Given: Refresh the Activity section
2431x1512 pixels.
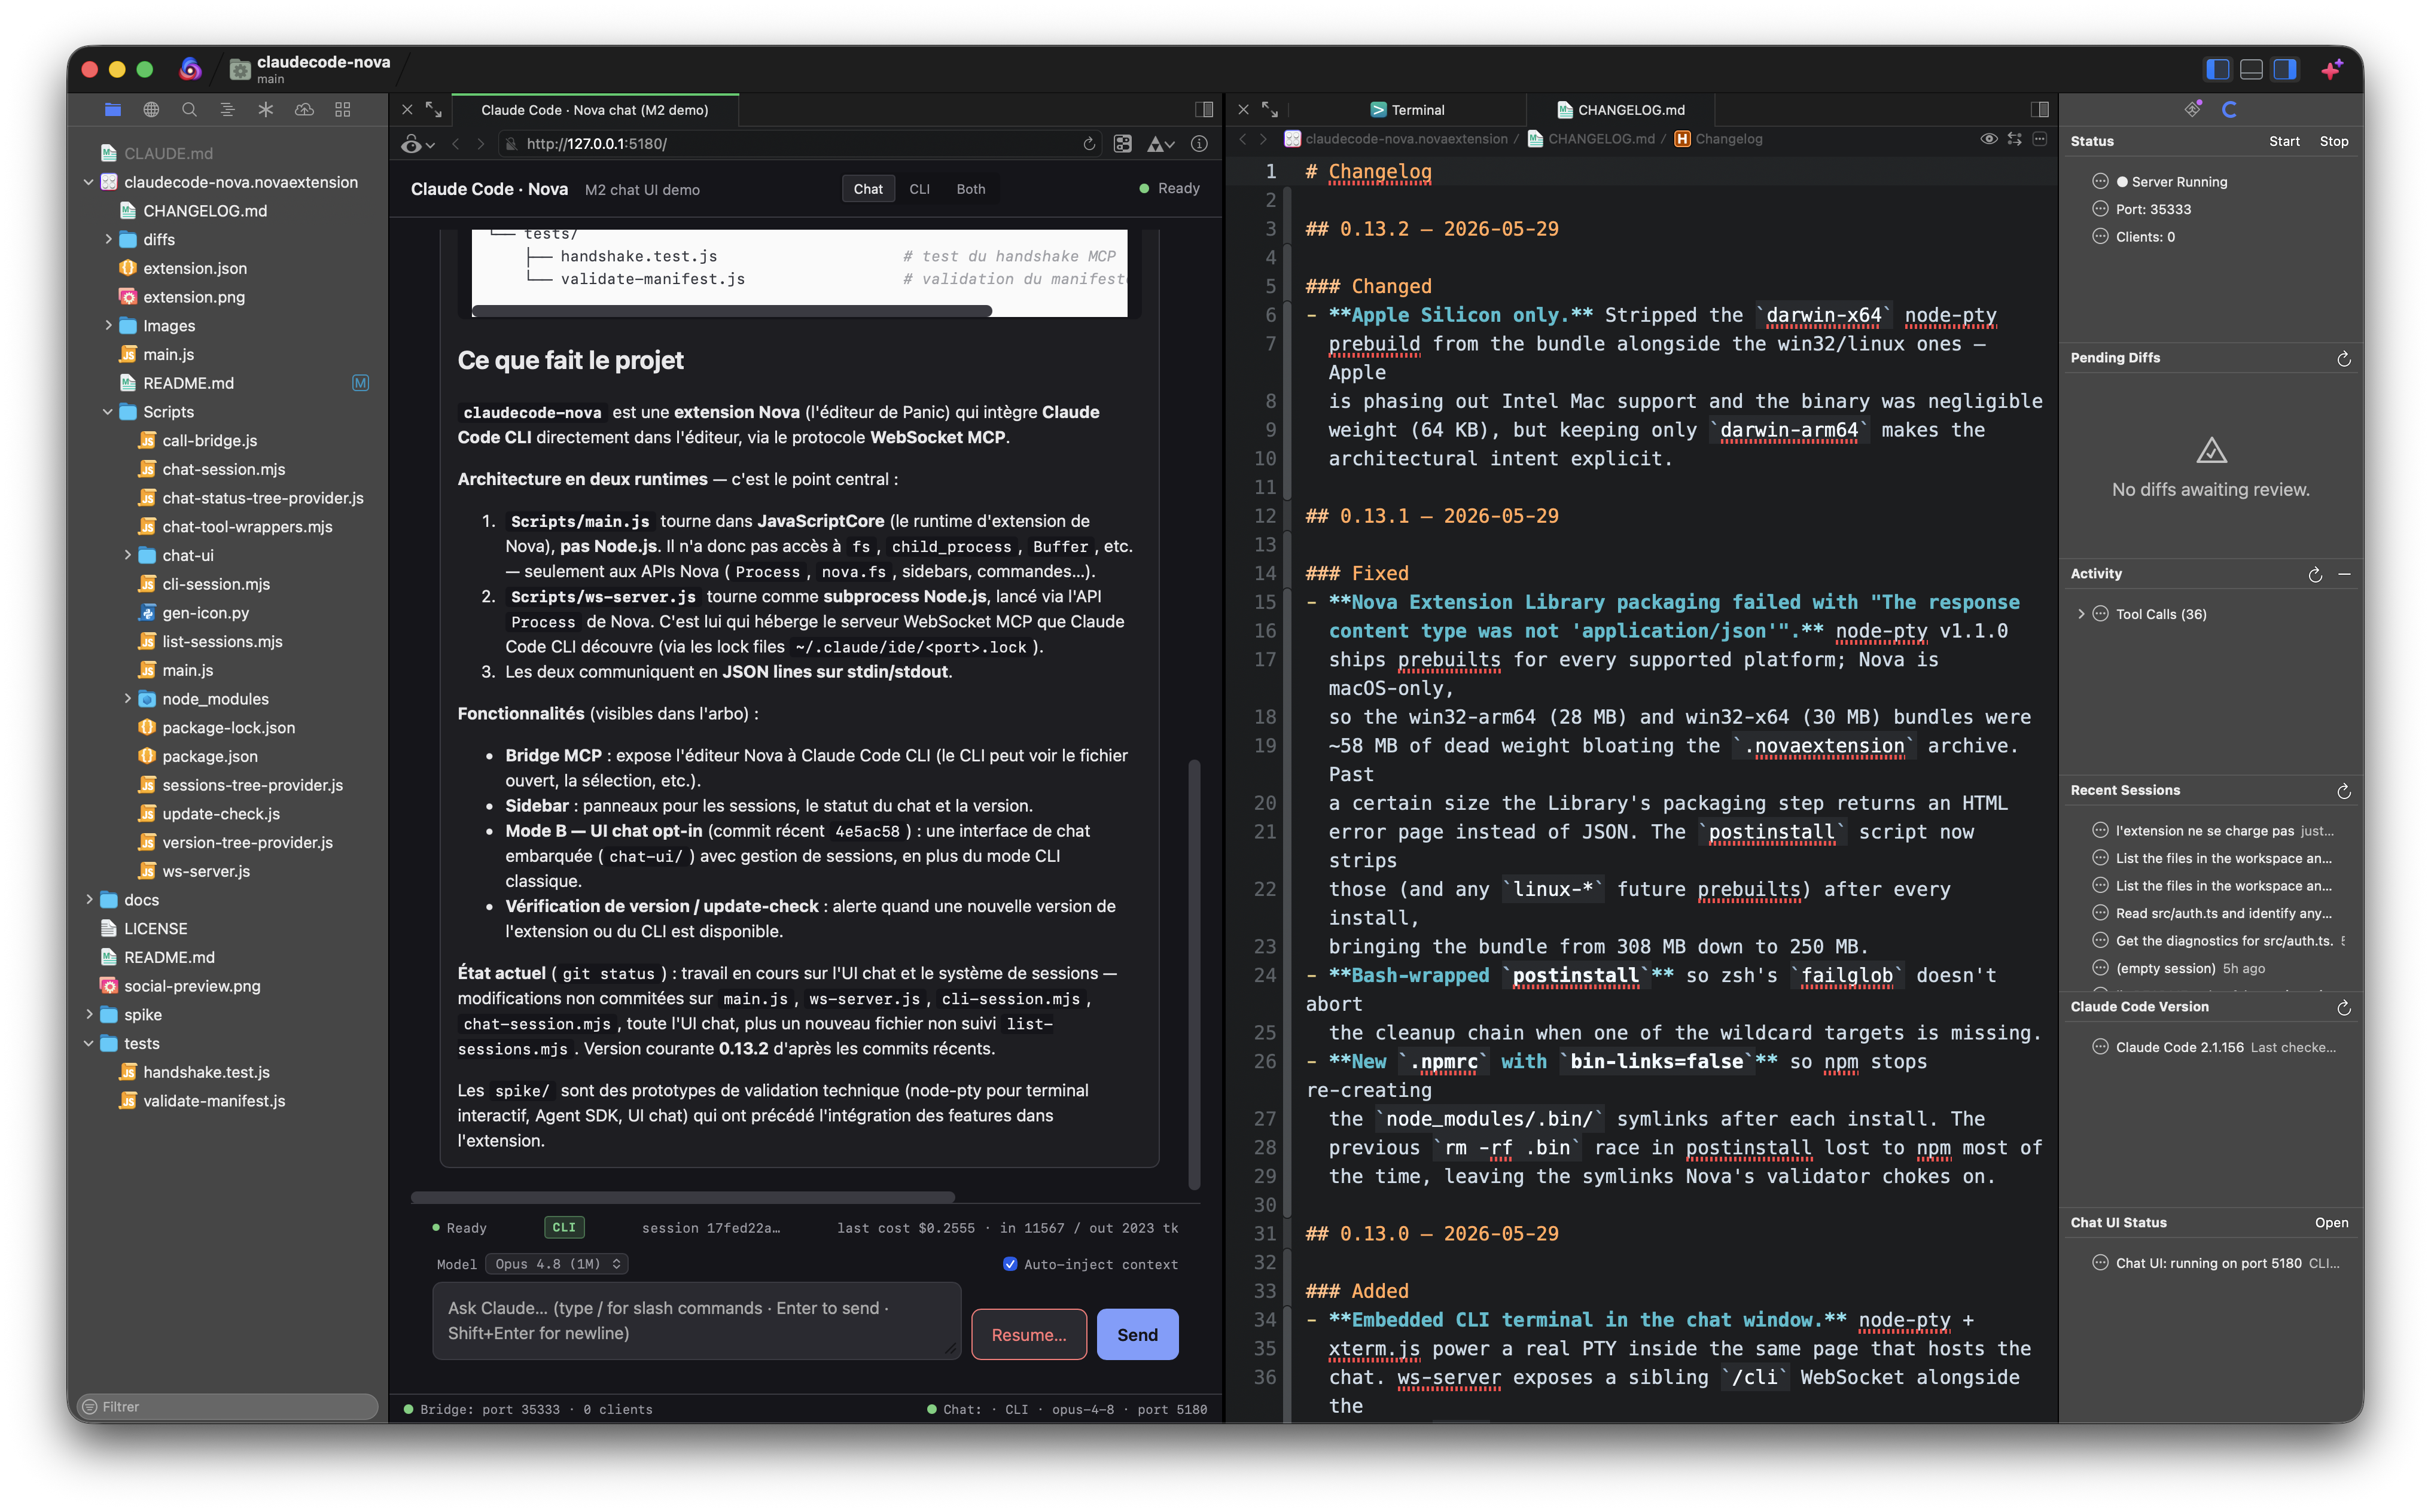Looking at the screenshot, I should point(2314,574).
